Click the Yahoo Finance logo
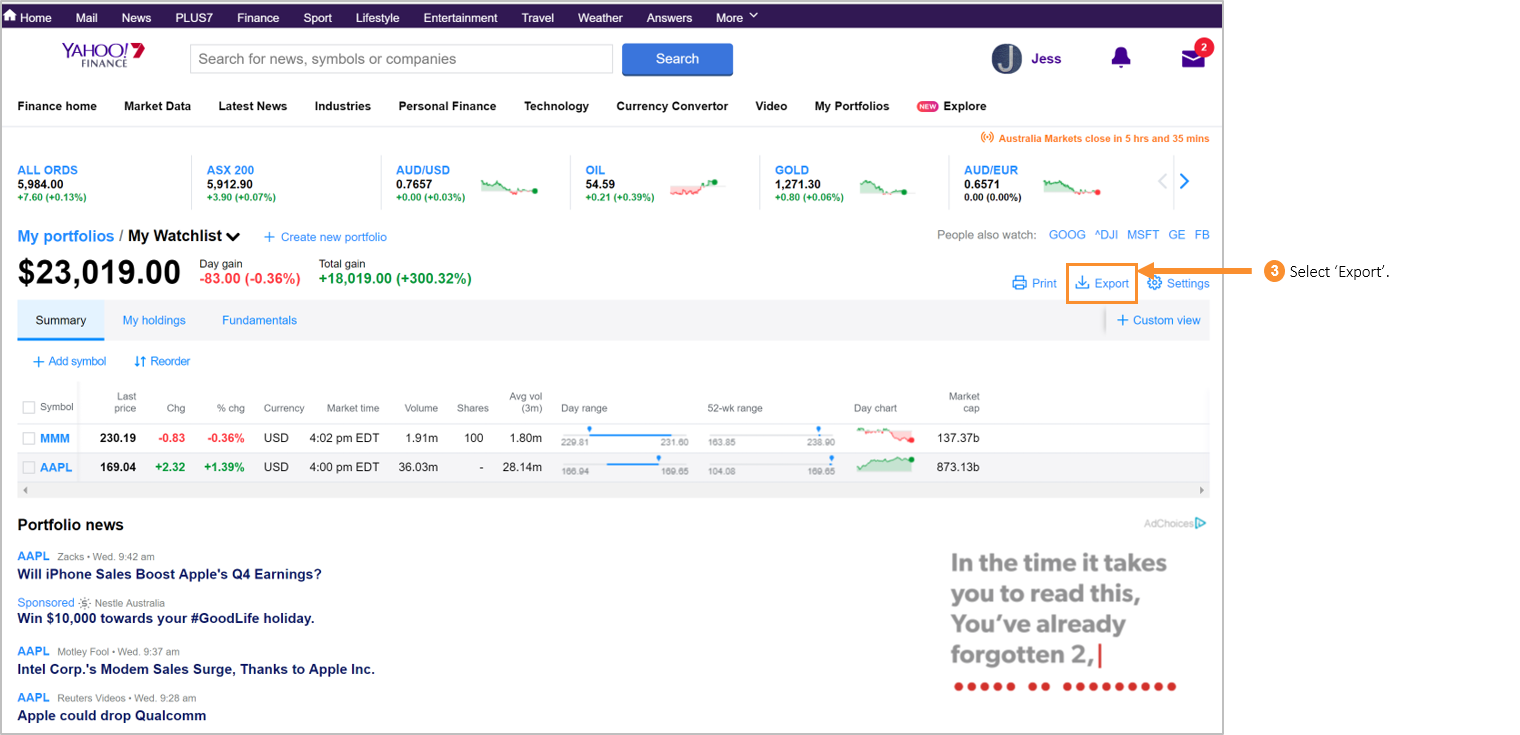The width and height of the screenshot is (1520, 735). pyautogui.click(x=103, y=55)
